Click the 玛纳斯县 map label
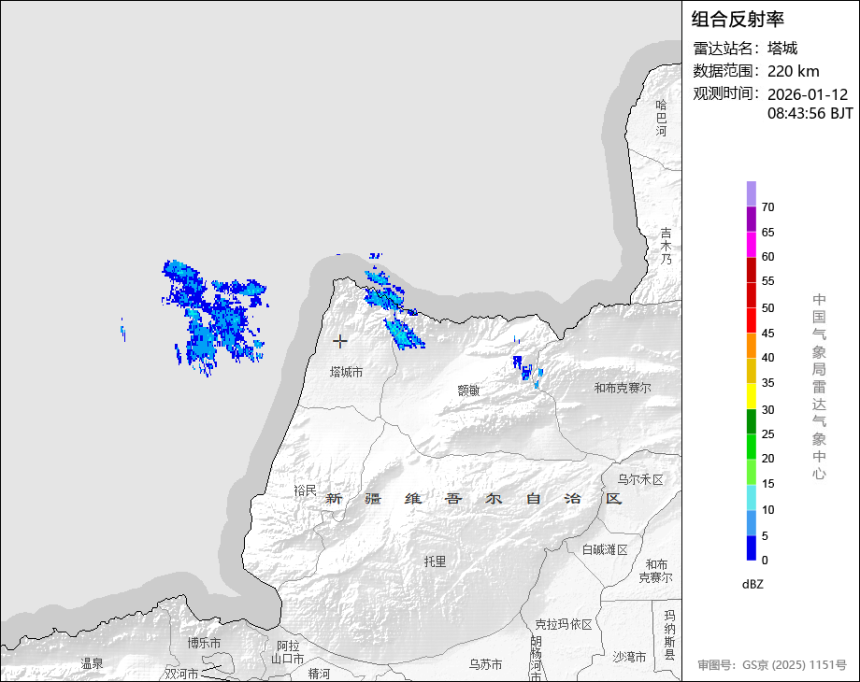 pos(669,634)
